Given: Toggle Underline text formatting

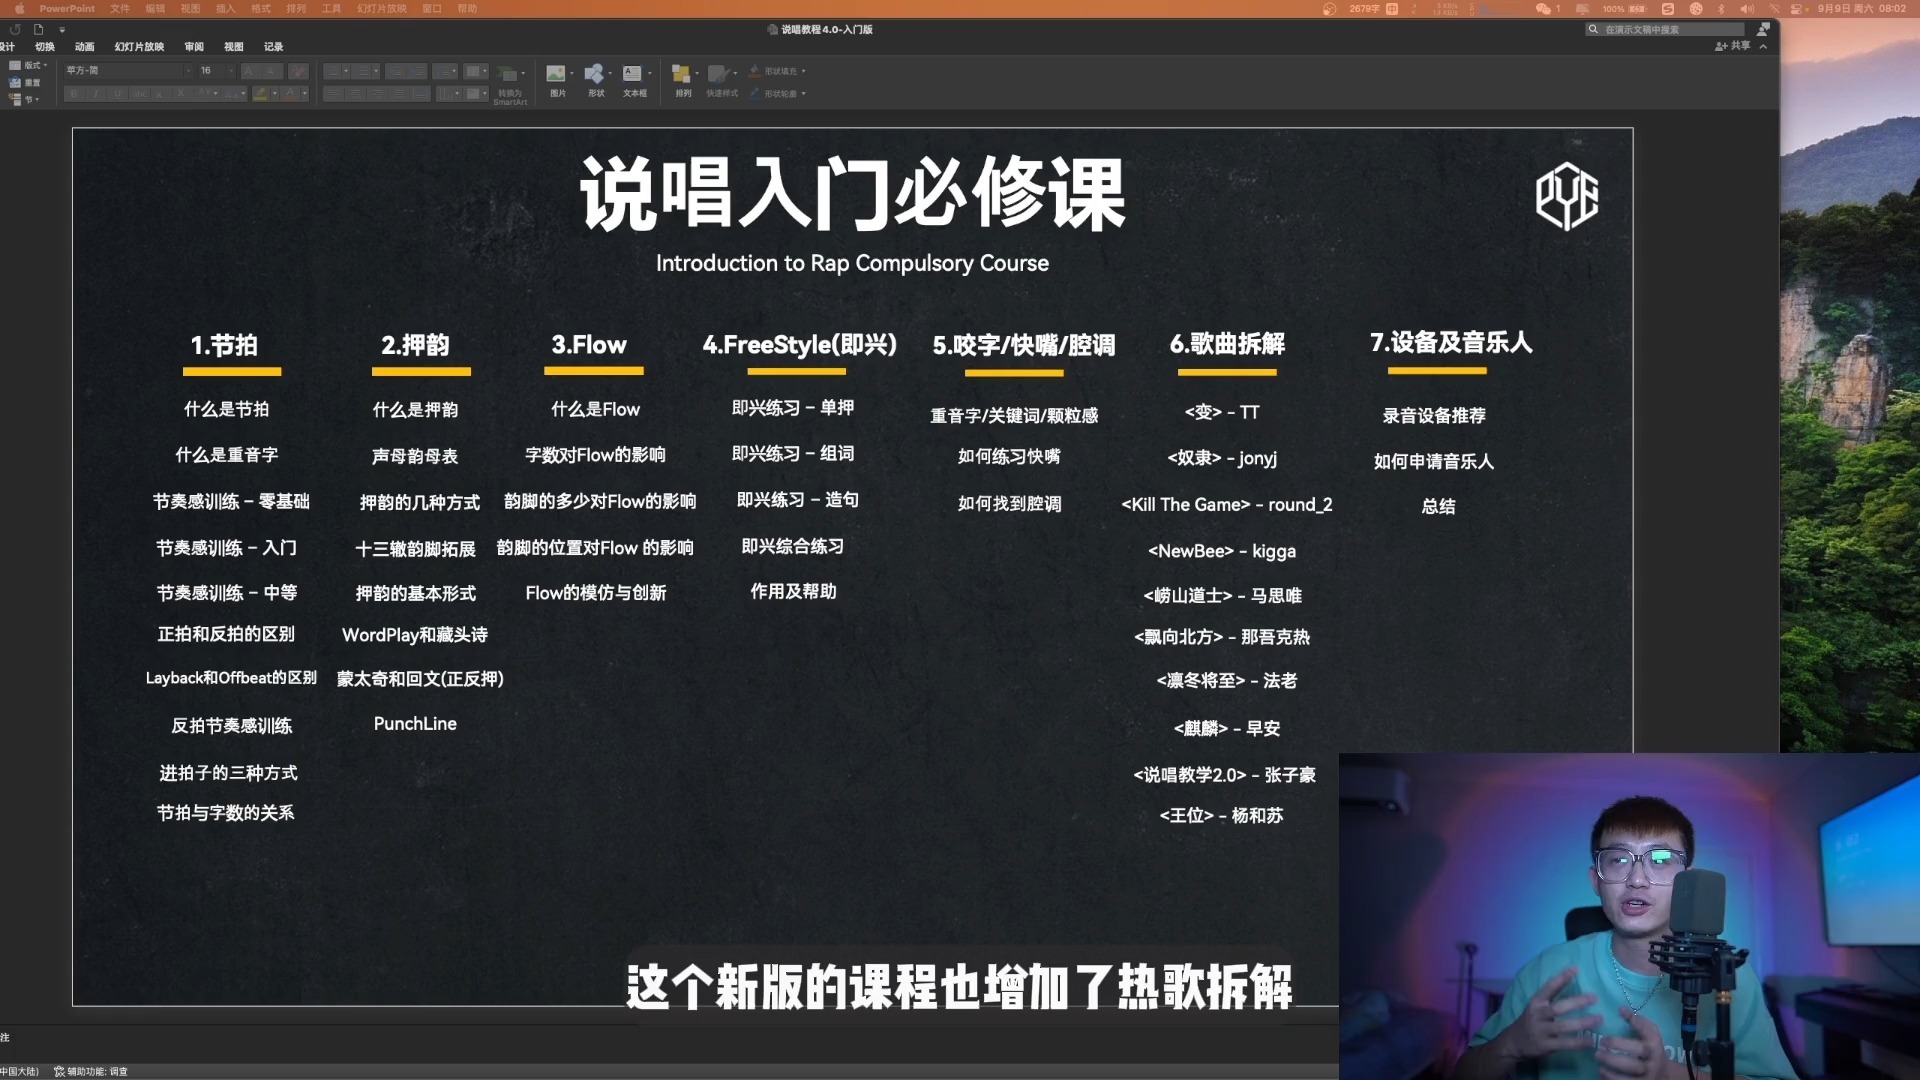Looking at the screenshot, I should click(x=118, y=94).
